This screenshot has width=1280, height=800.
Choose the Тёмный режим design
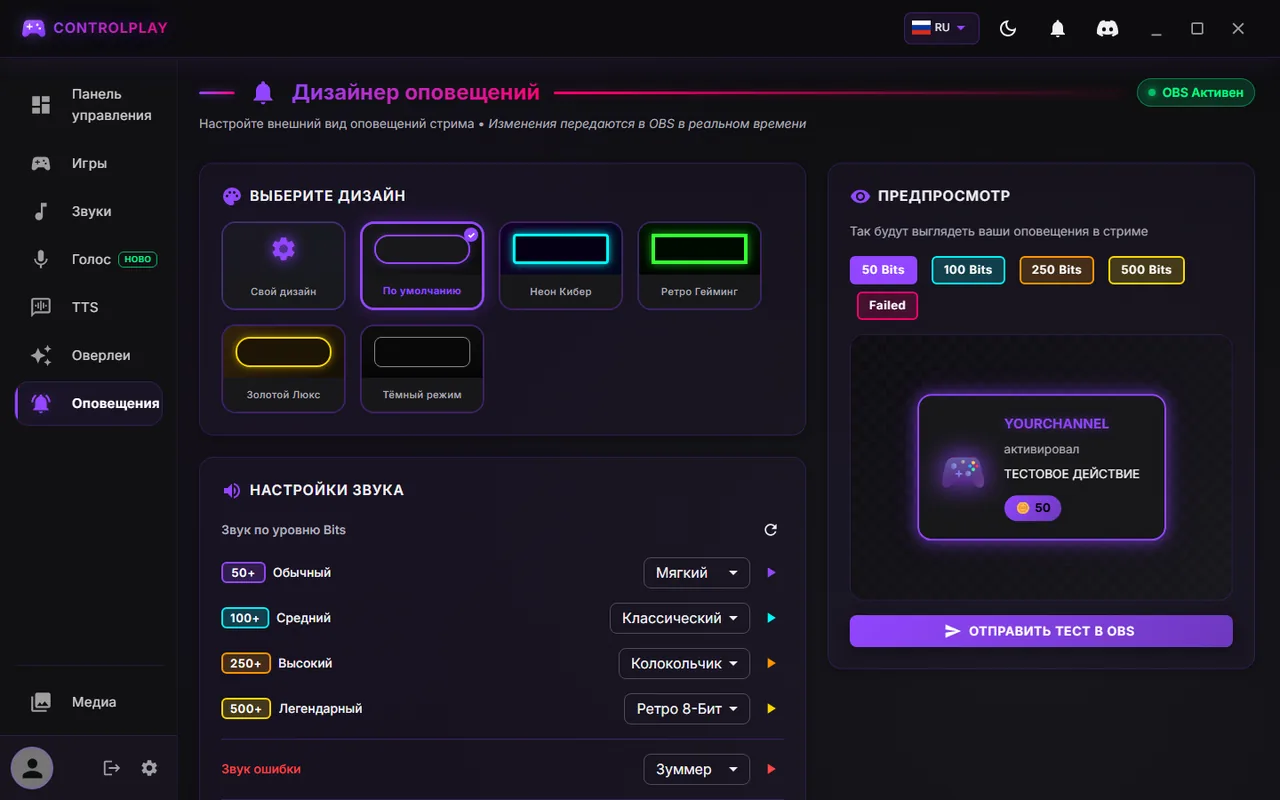422,369
